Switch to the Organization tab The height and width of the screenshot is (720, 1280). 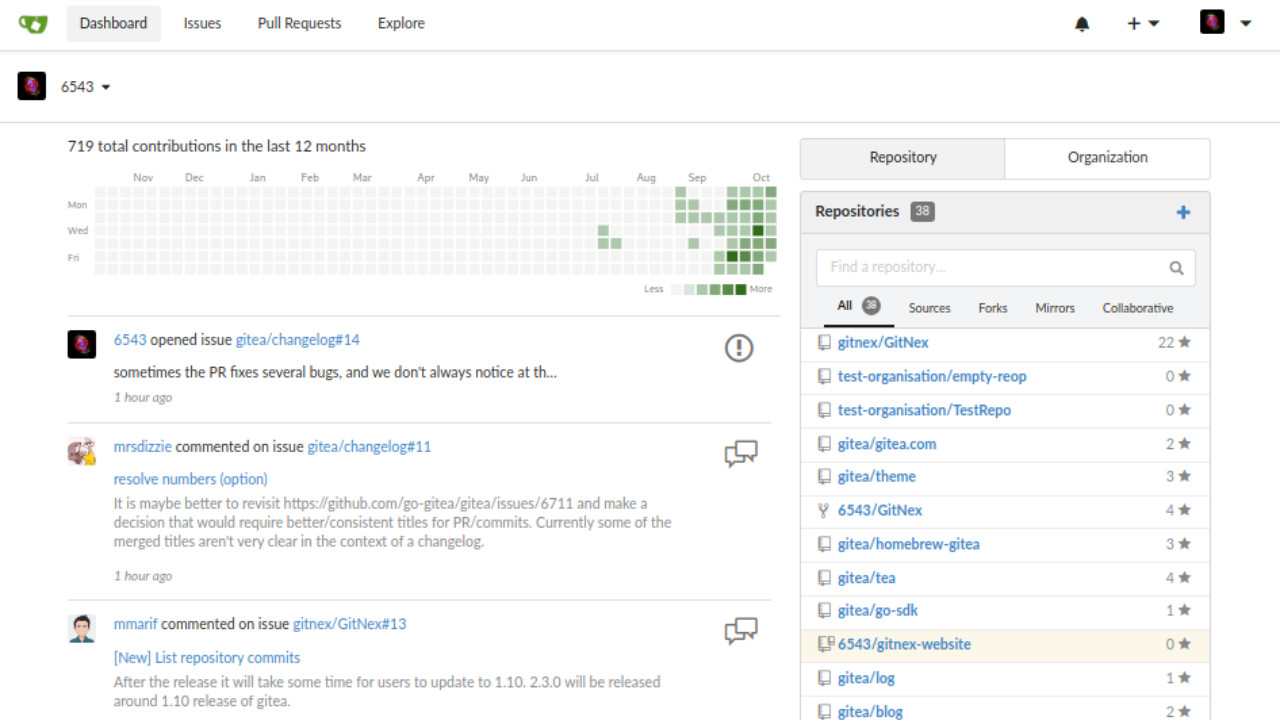[x=1107, y=157]
